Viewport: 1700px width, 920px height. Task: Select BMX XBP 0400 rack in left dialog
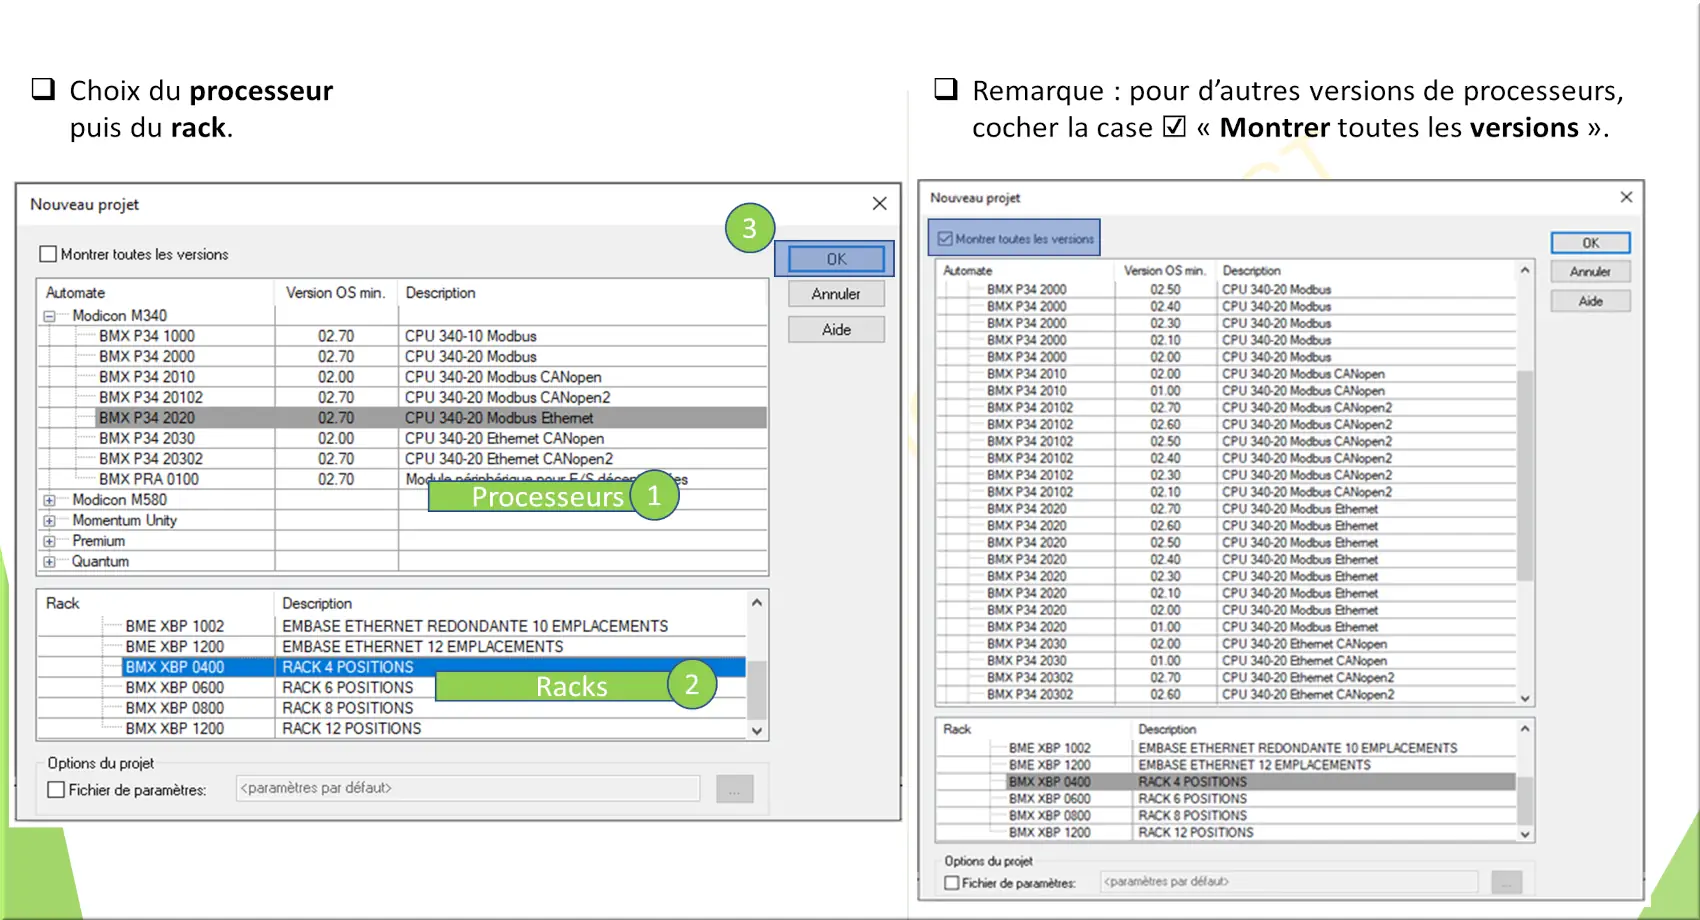(174, 667)
